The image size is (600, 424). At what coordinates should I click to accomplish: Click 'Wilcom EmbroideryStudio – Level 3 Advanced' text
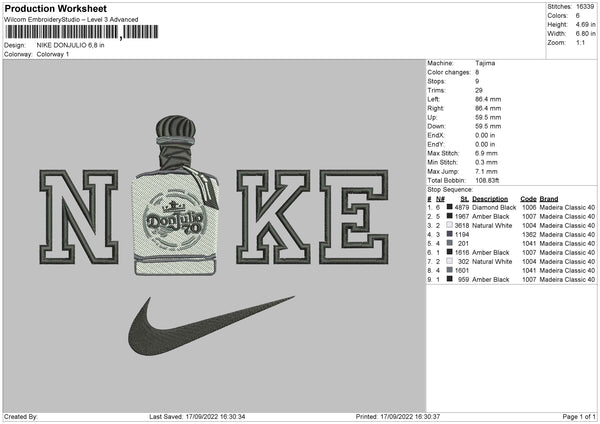(71, 20)
